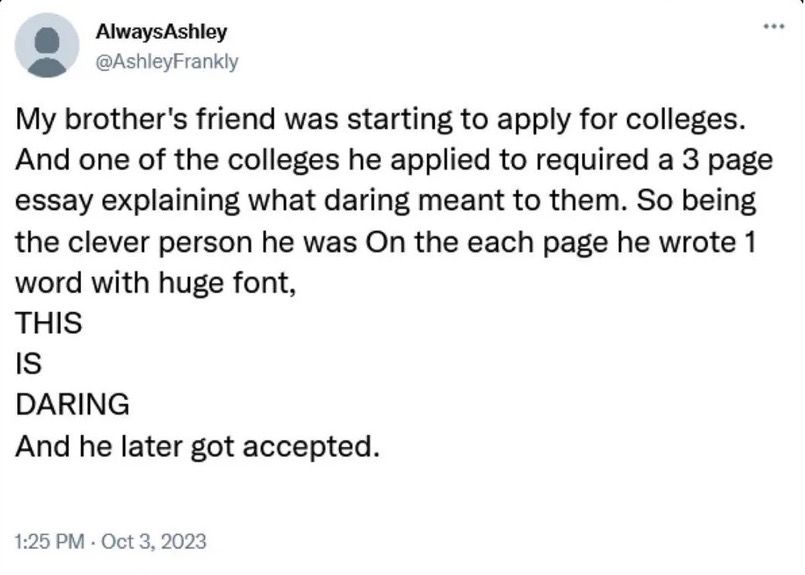
Task: Click the line 'And he later got accepted.'
Action: [197, 444]
